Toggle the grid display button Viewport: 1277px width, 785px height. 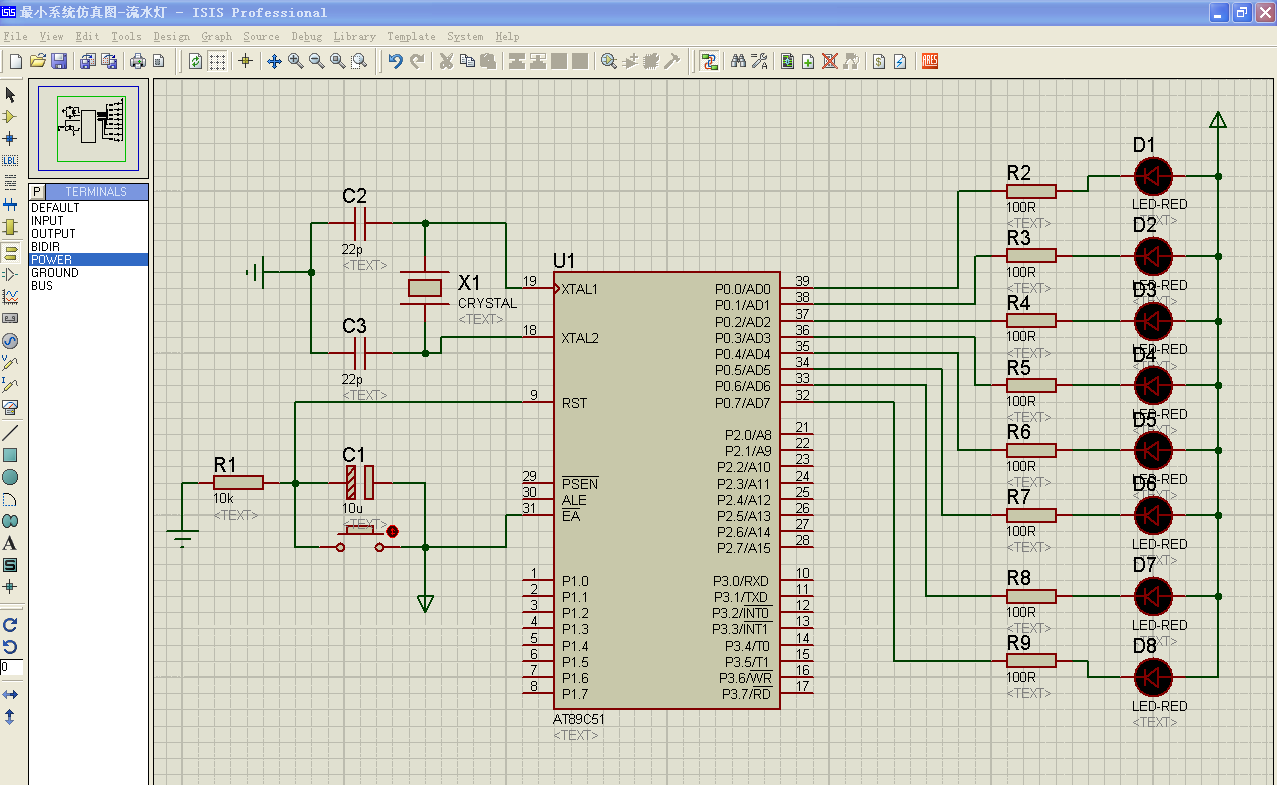coord(217,61)
